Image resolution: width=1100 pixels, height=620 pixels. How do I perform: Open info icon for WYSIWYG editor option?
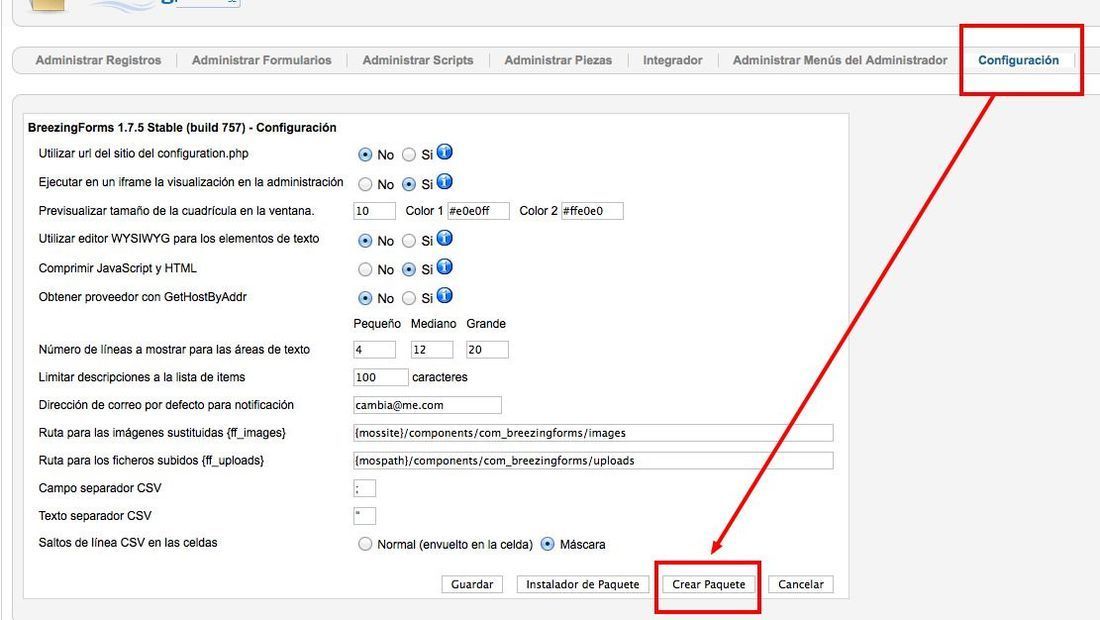(x=445, y=238)
